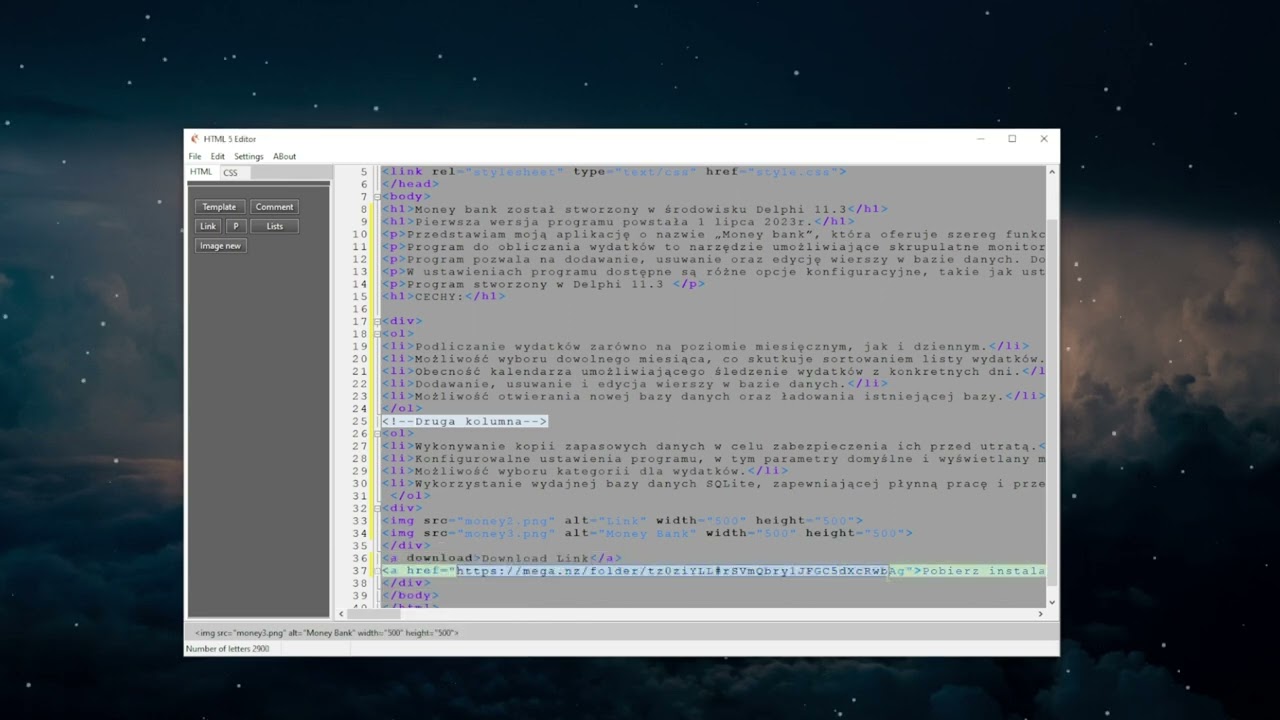Click the P paragraph button
The image size is (1280, 720).
(236, 226)
